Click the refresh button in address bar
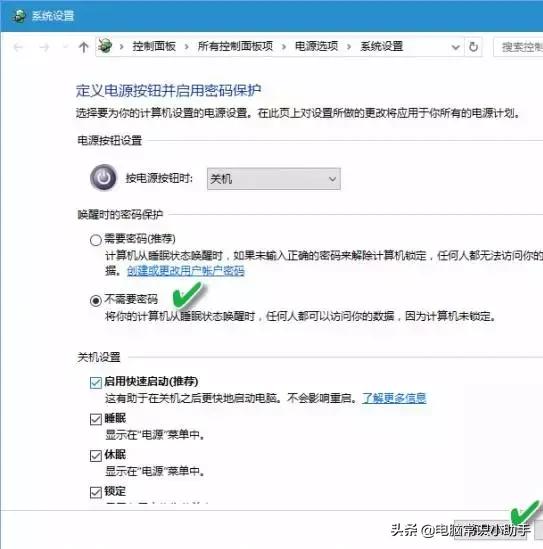The height and width of the screenshot is (549, 543). coord(473,47)
